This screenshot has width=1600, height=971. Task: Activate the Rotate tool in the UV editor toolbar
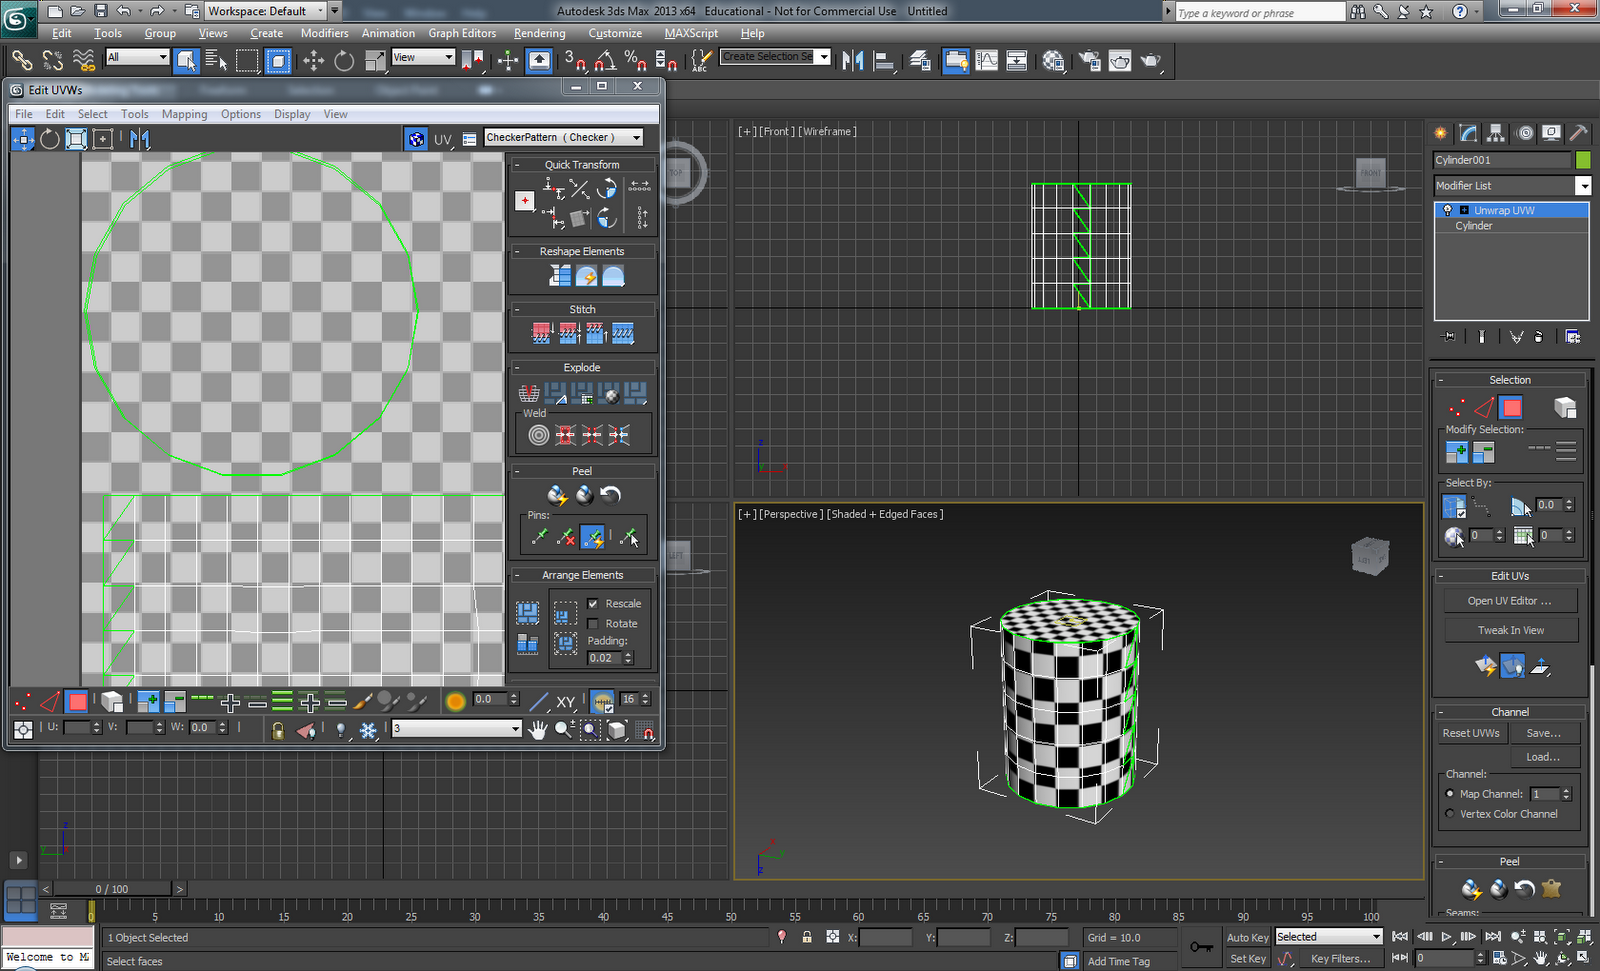[x=49, y=138]
